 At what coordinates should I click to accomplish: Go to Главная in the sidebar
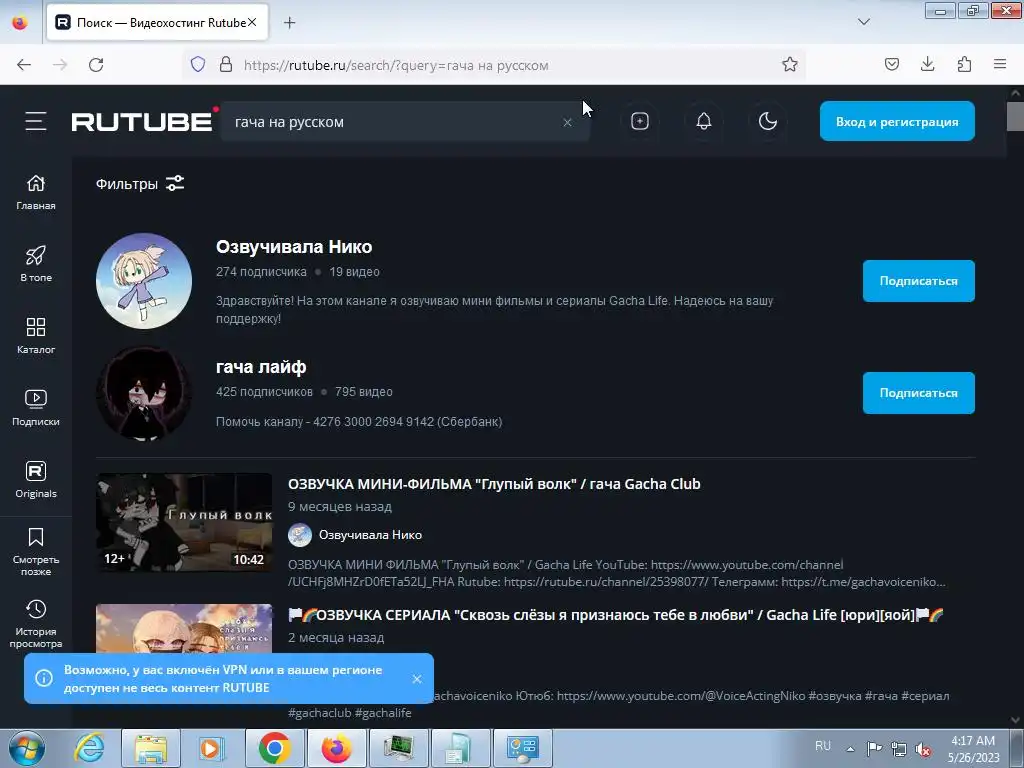(x=36, y=193)
